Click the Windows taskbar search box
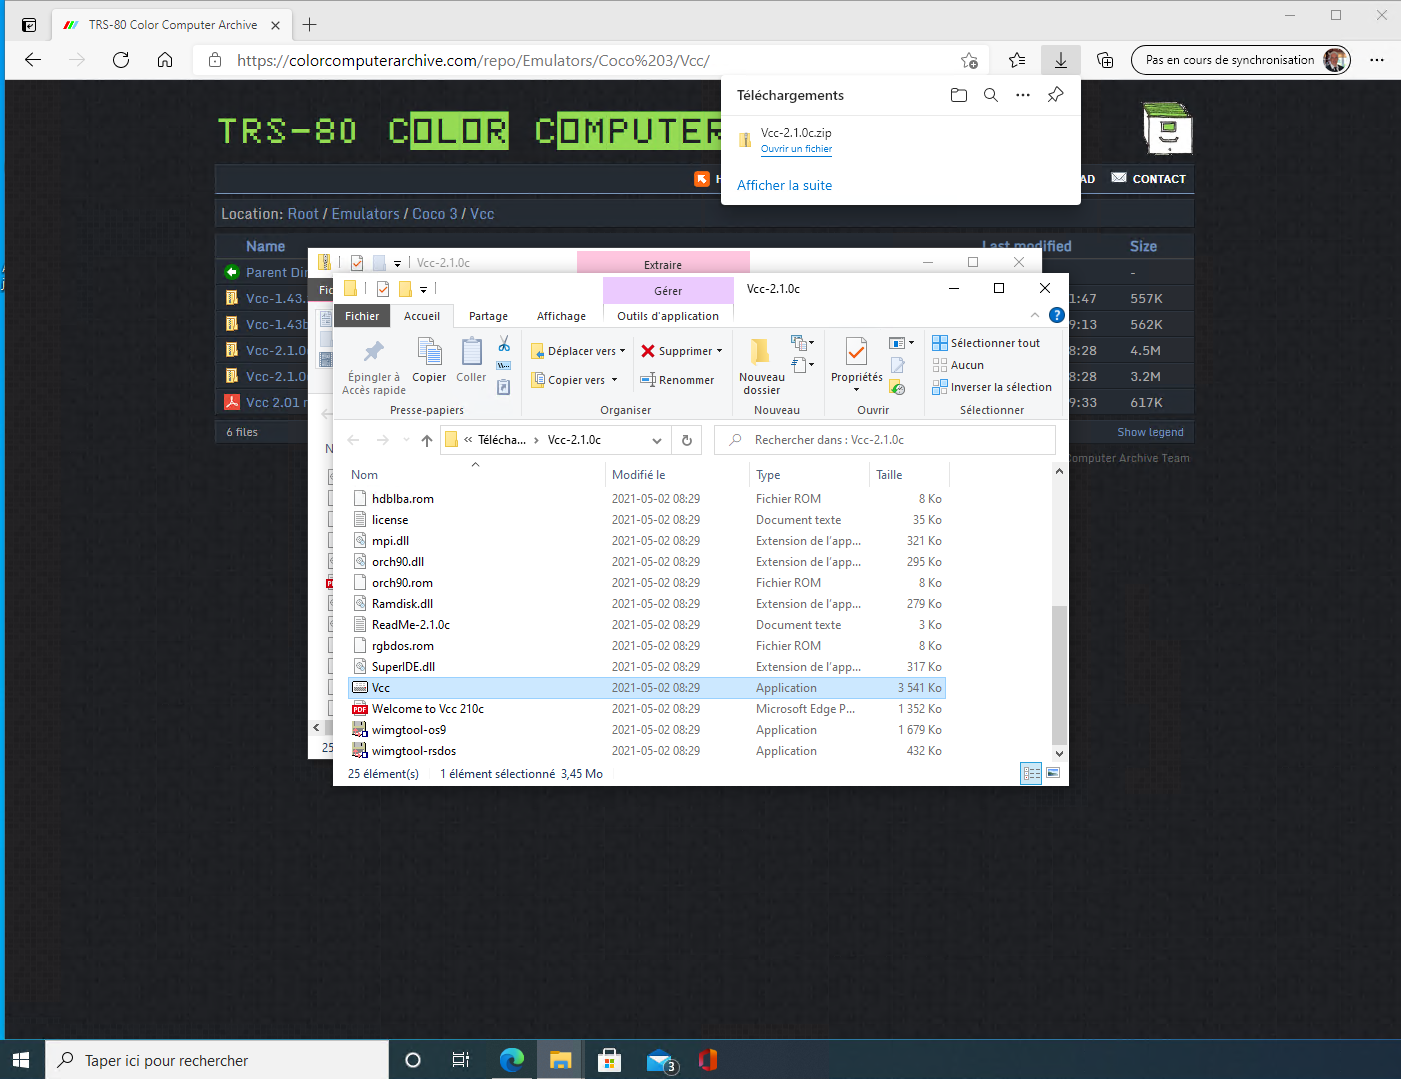Image resolution: width=1401 pixels, height=1079 pixels. 217,1060
